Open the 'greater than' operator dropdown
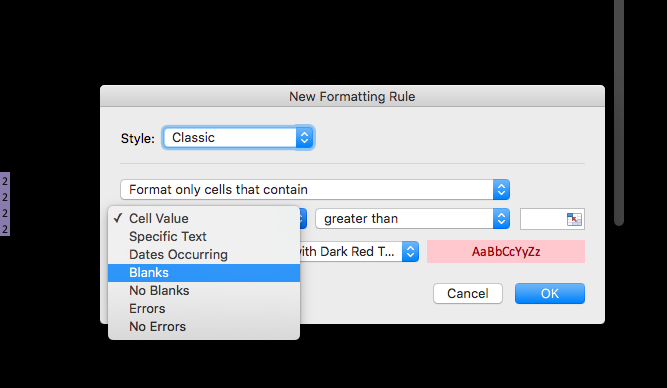 click(x=501, y=219)
